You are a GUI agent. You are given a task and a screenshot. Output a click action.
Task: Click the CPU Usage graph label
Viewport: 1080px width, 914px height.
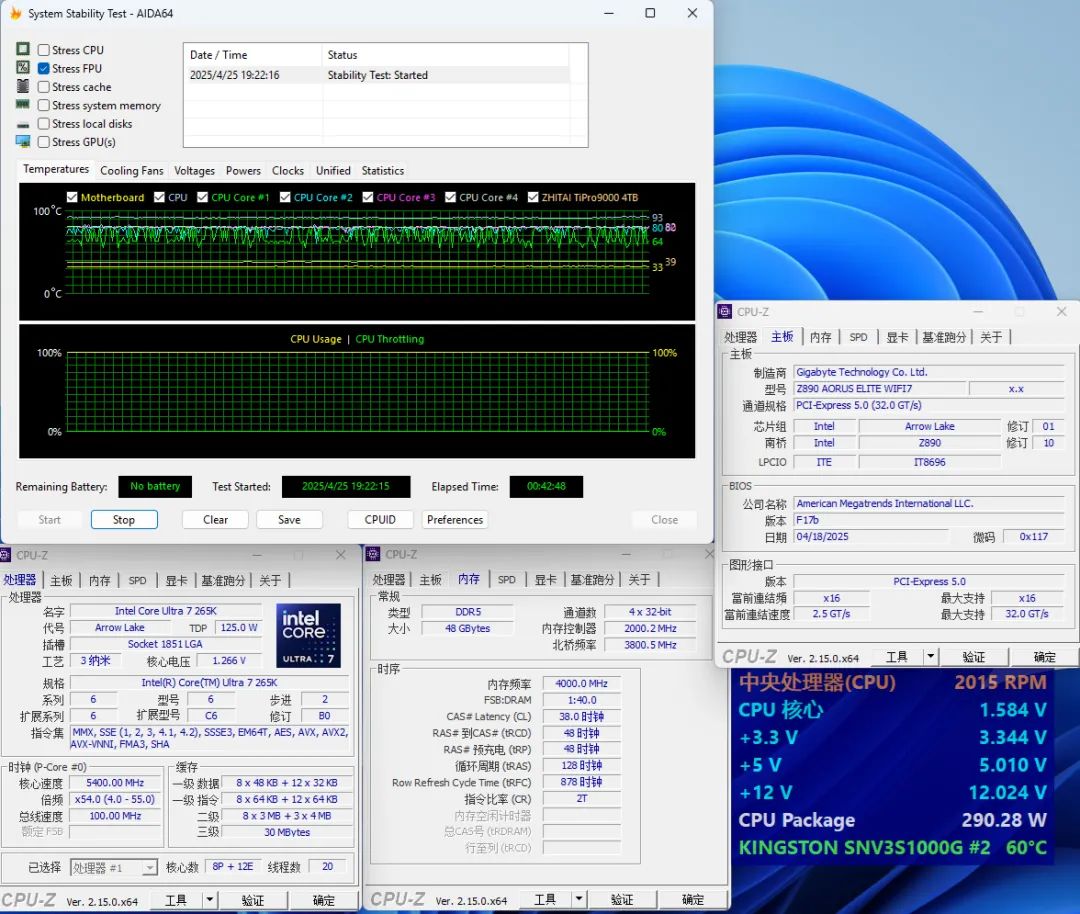click(316, 339)
